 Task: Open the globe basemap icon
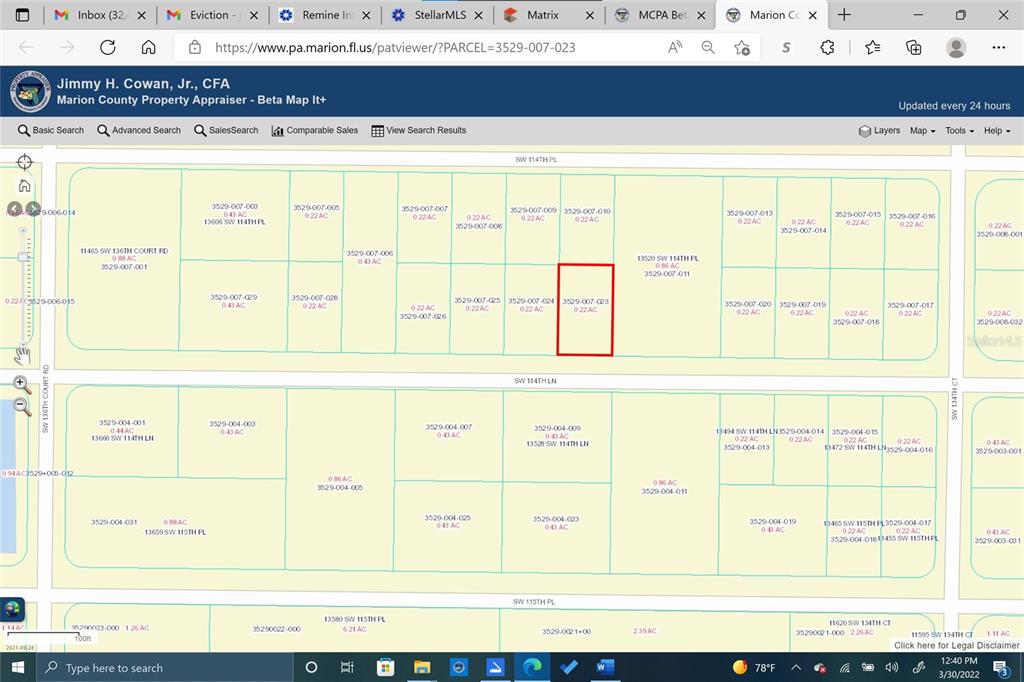[x=12, y=609]
